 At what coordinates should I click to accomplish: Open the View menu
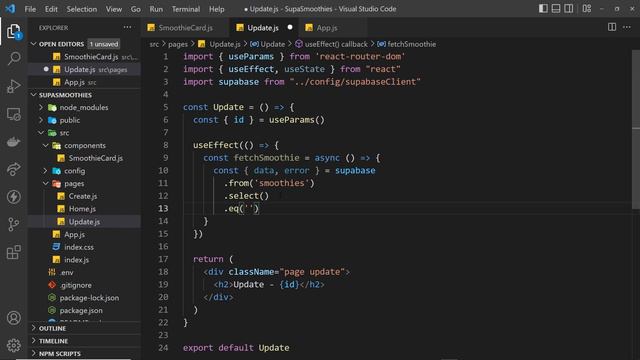click(113, 9)
